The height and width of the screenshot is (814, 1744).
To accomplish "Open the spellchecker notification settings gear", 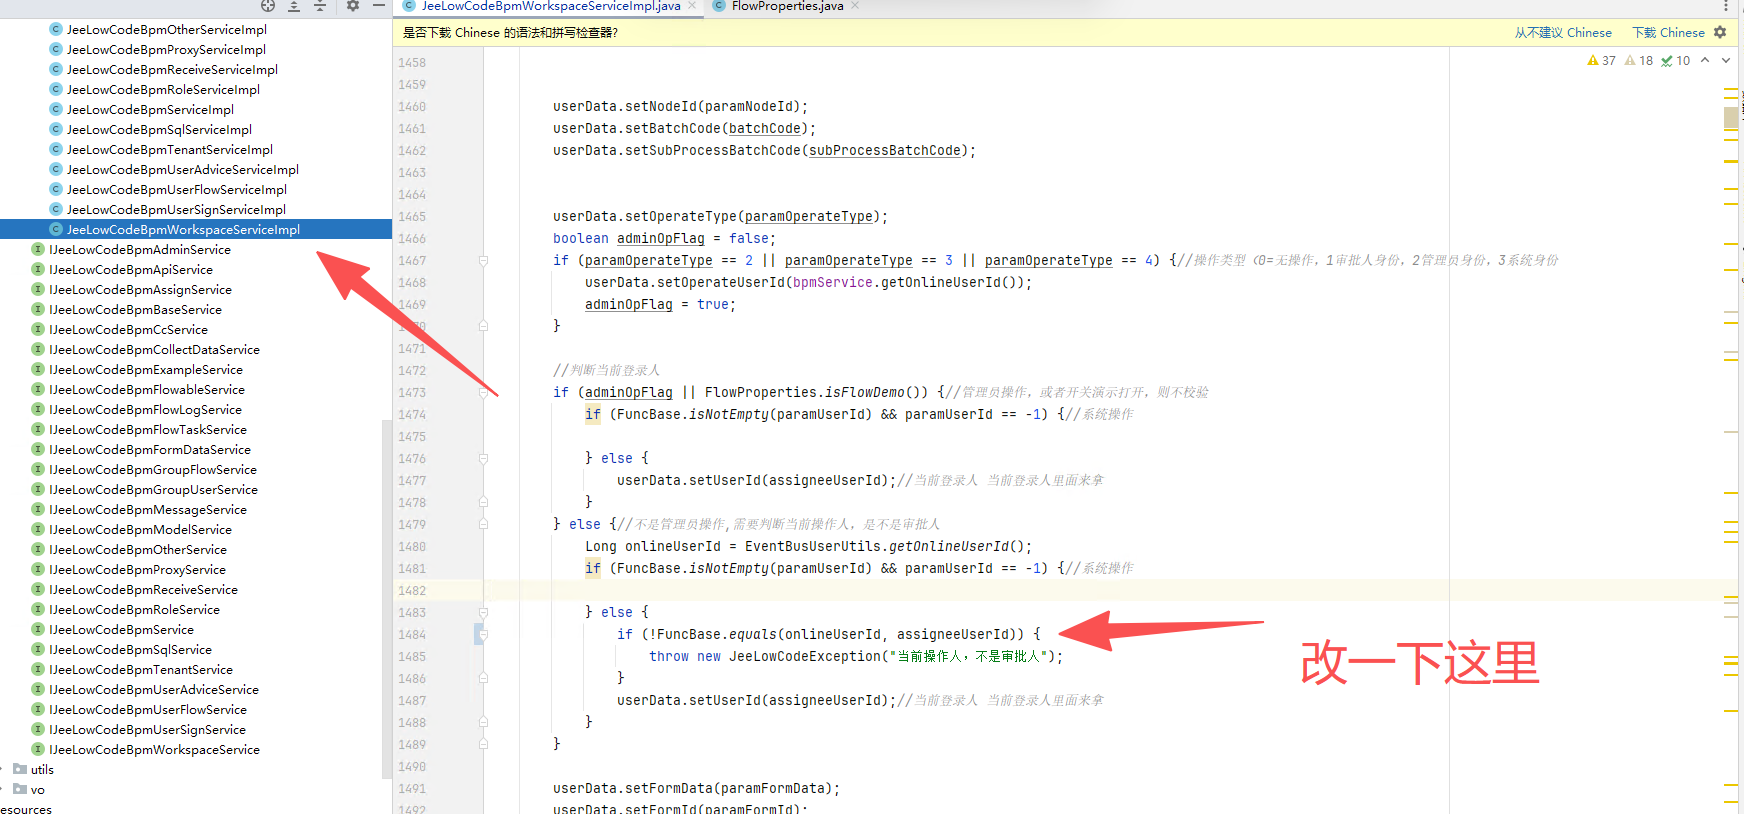I will pyautogui.click(x=1720, y=32).
